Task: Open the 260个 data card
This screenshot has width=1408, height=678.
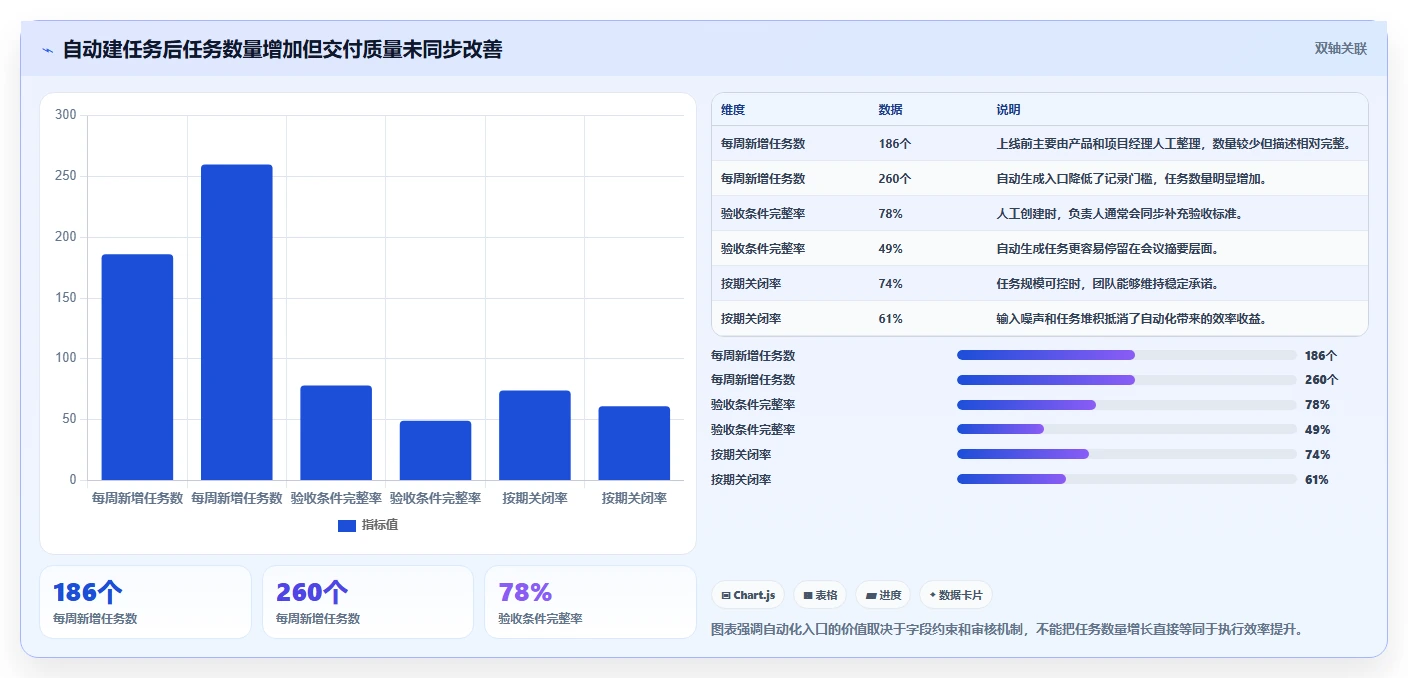Action: point(368,602)
